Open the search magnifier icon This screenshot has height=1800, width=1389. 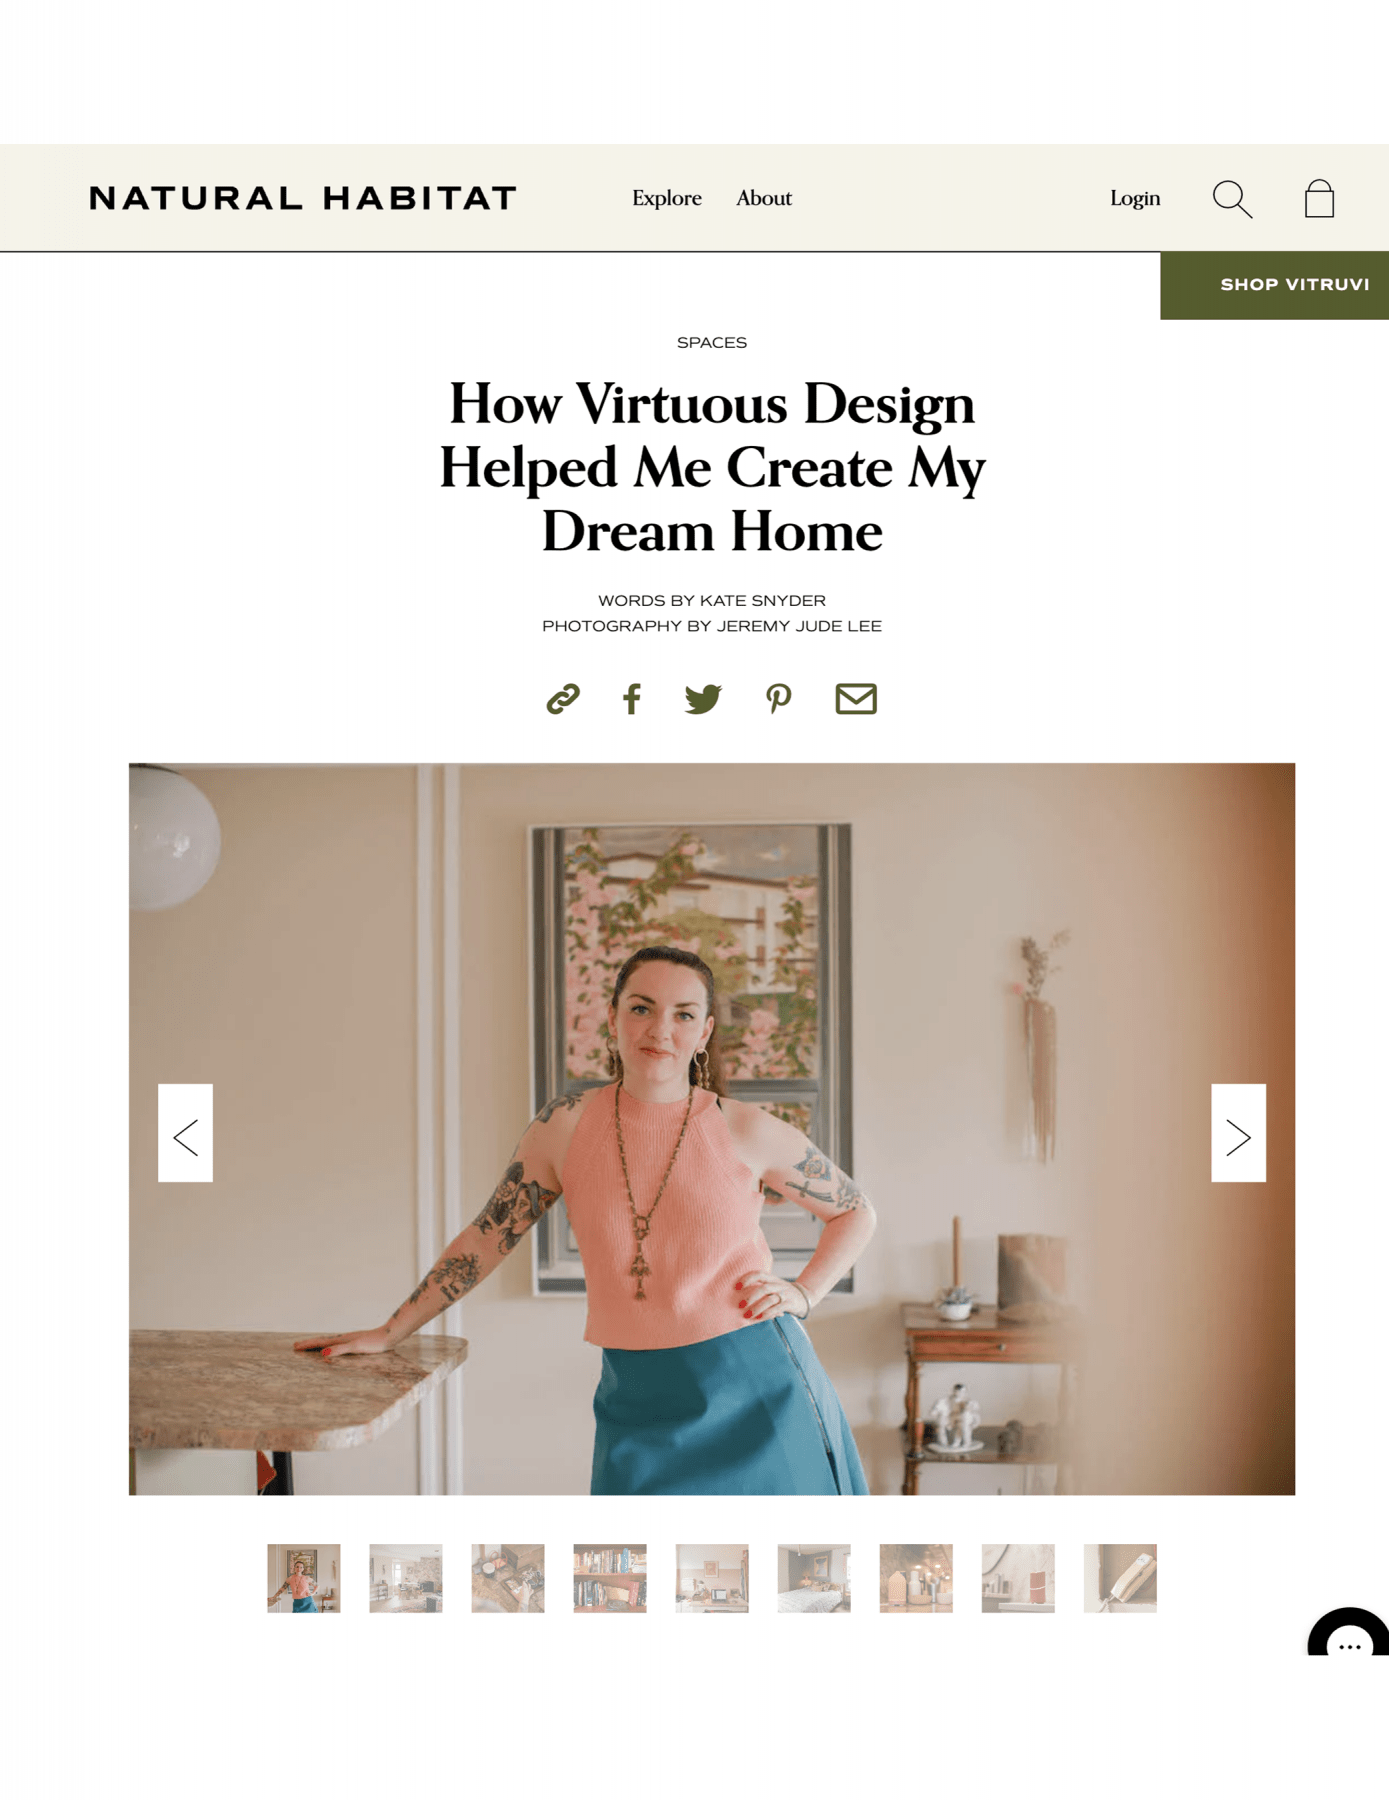(x=1232, y=199)
